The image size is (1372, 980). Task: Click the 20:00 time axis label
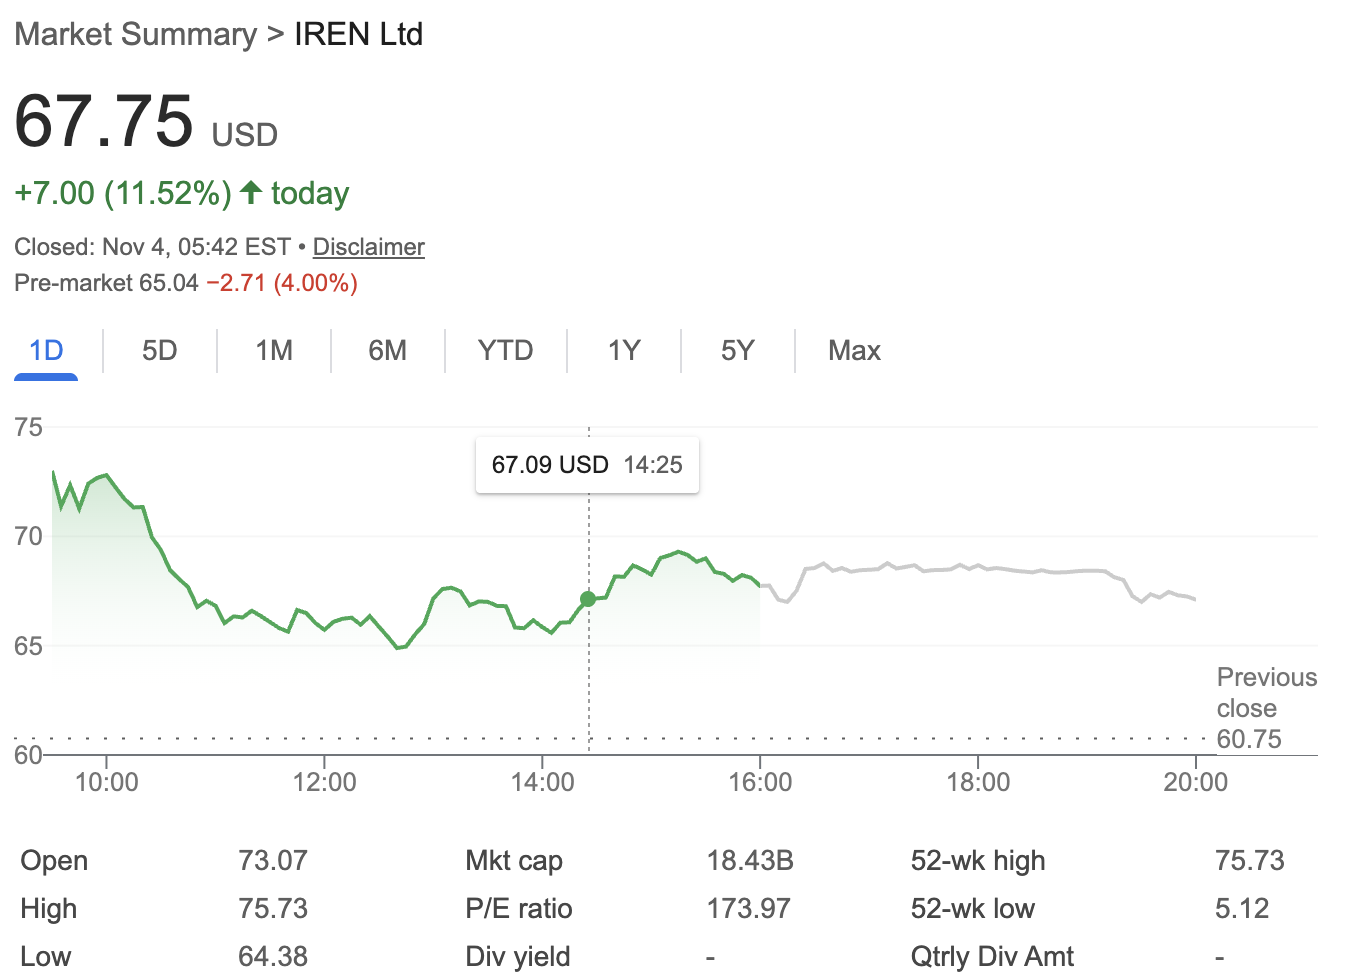tap(1196, 782)
